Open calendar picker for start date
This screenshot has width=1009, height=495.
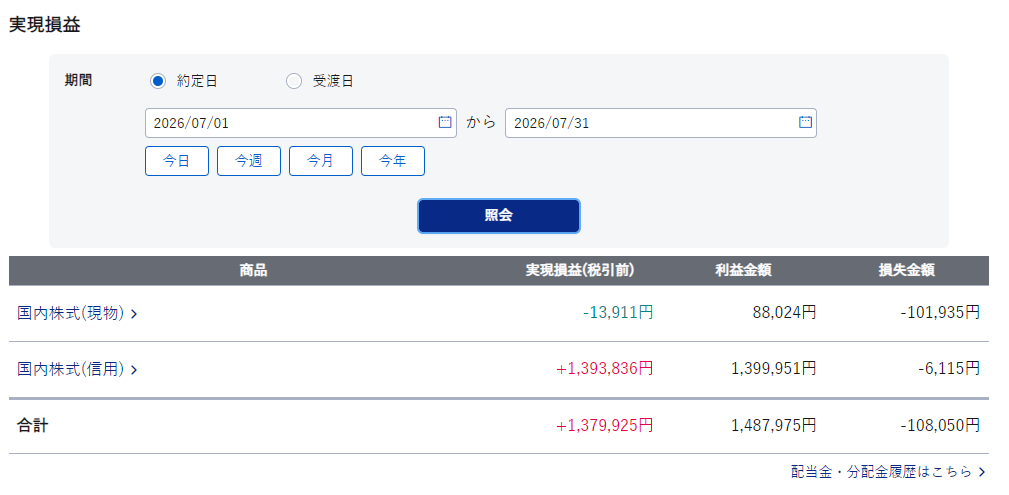tap(445, 122)
